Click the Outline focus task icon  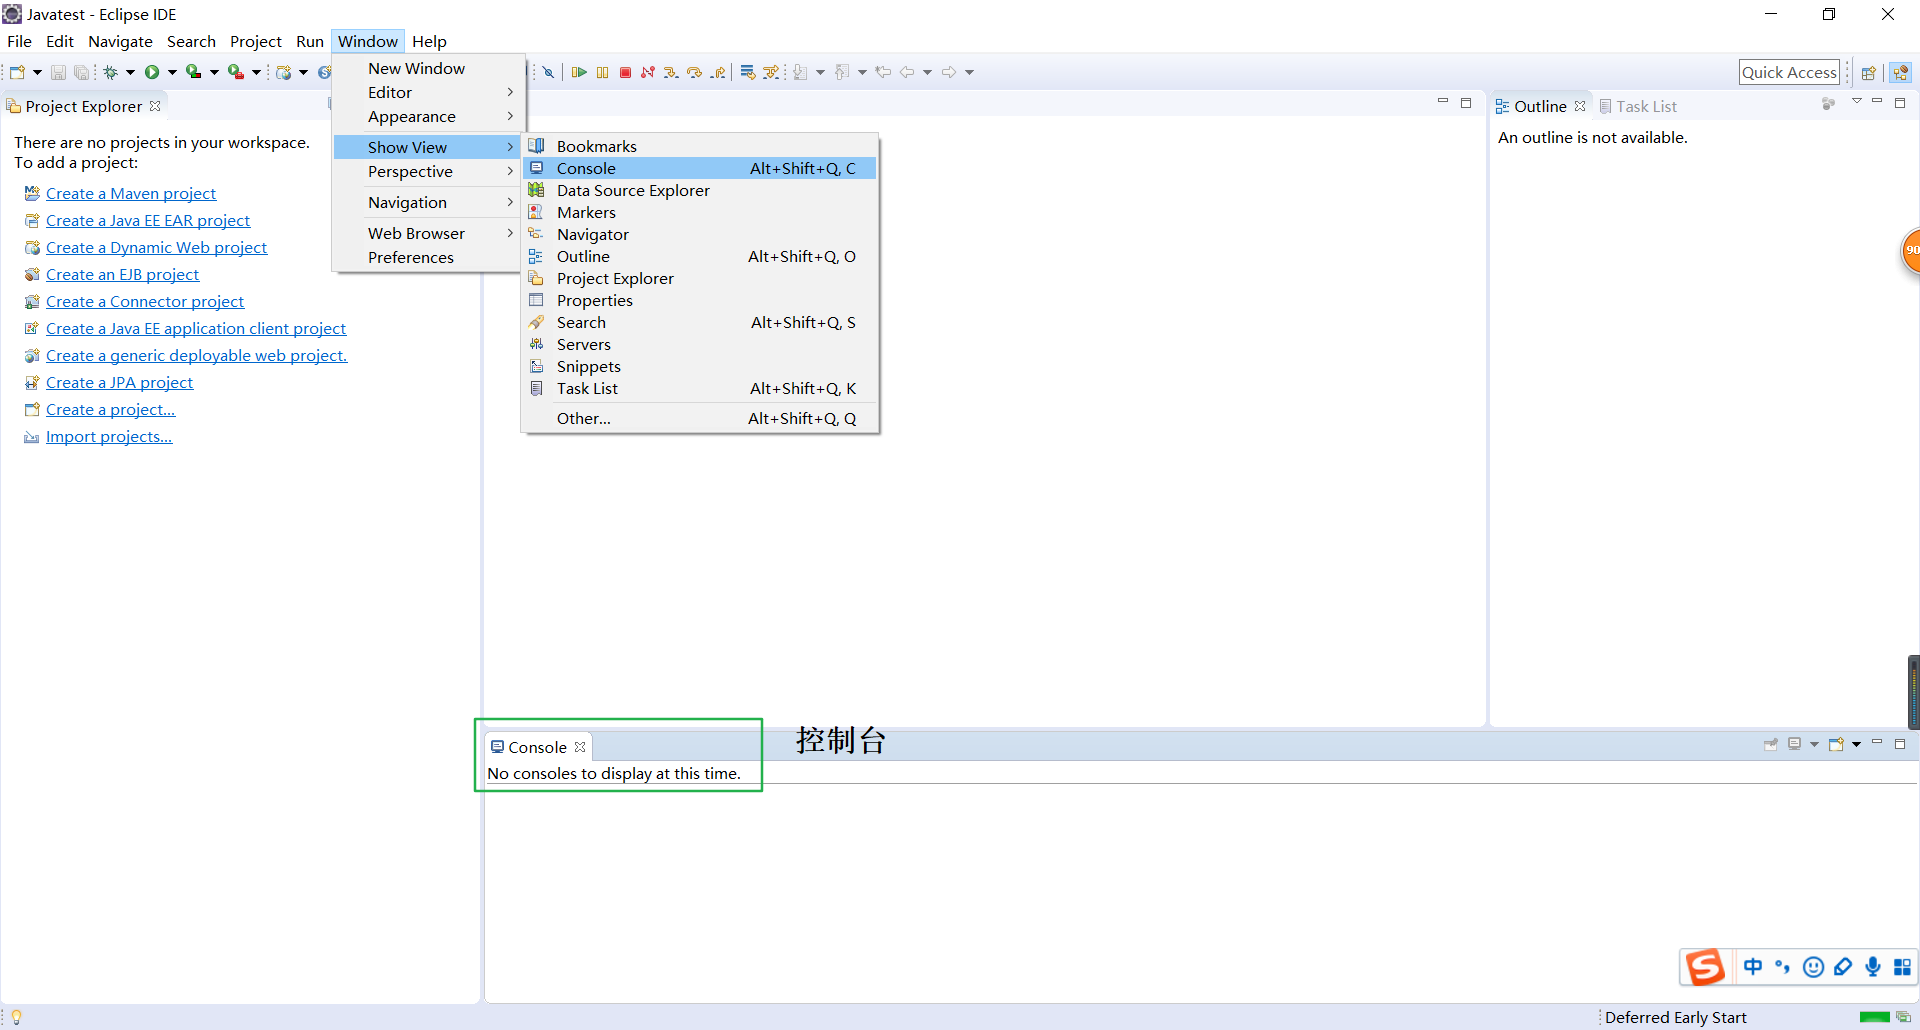(1828, 104)
